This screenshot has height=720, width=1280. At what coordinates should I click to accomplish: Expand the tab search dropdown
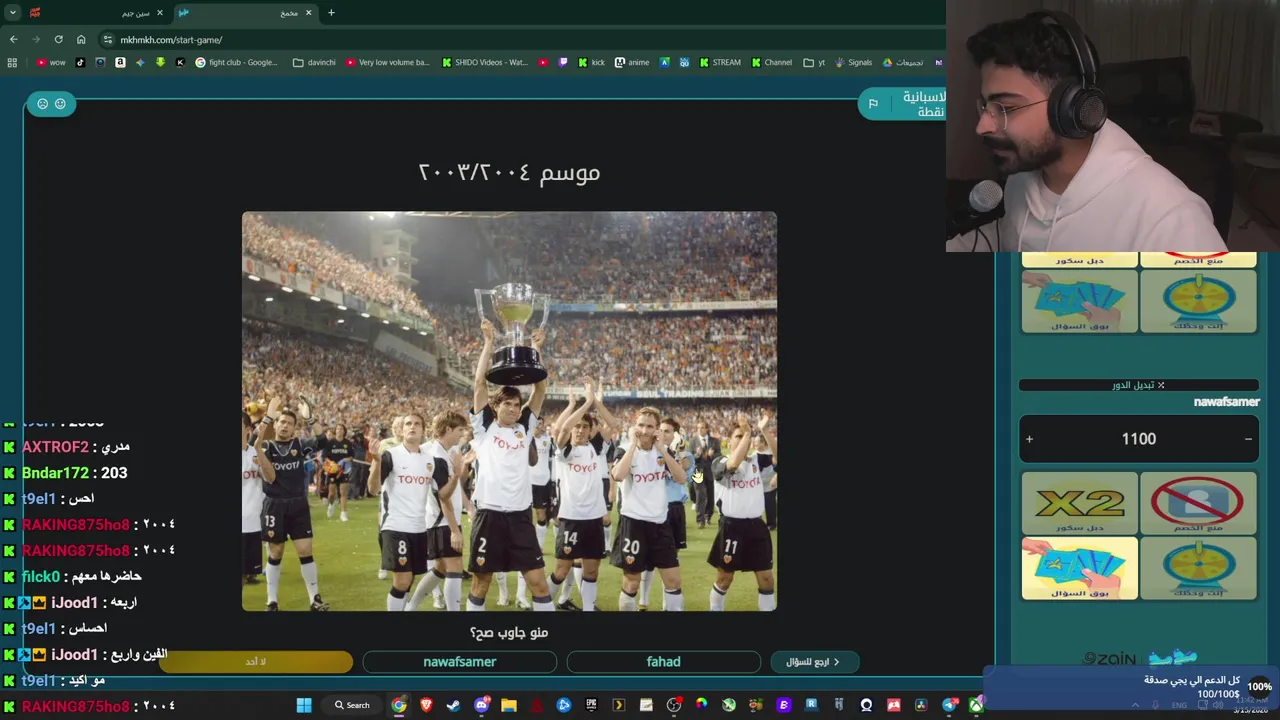pyautogui.click(x=12, y=13)
